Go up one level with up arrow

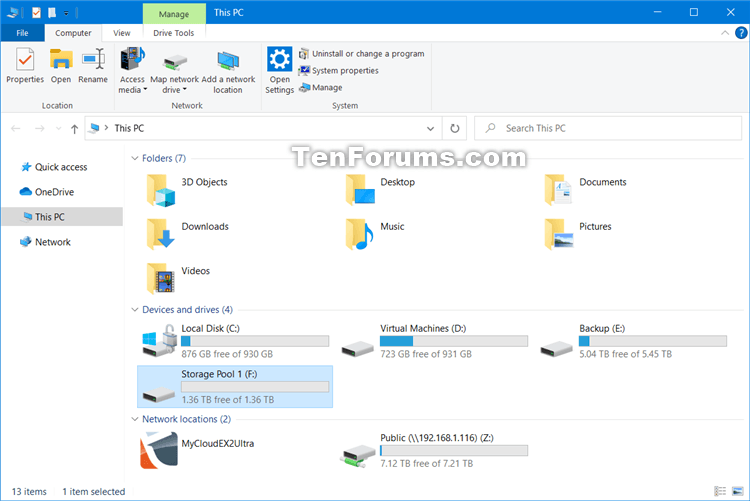tap(74, 128)
